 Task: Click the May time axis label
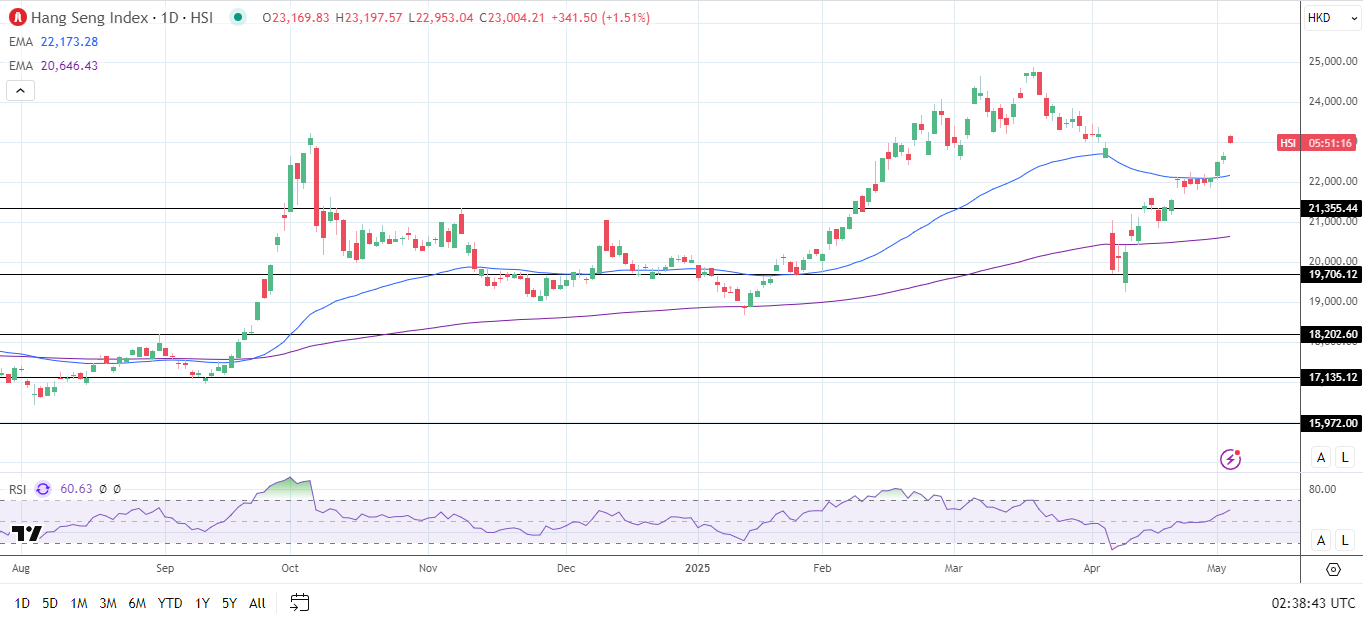pos(1218,569)
